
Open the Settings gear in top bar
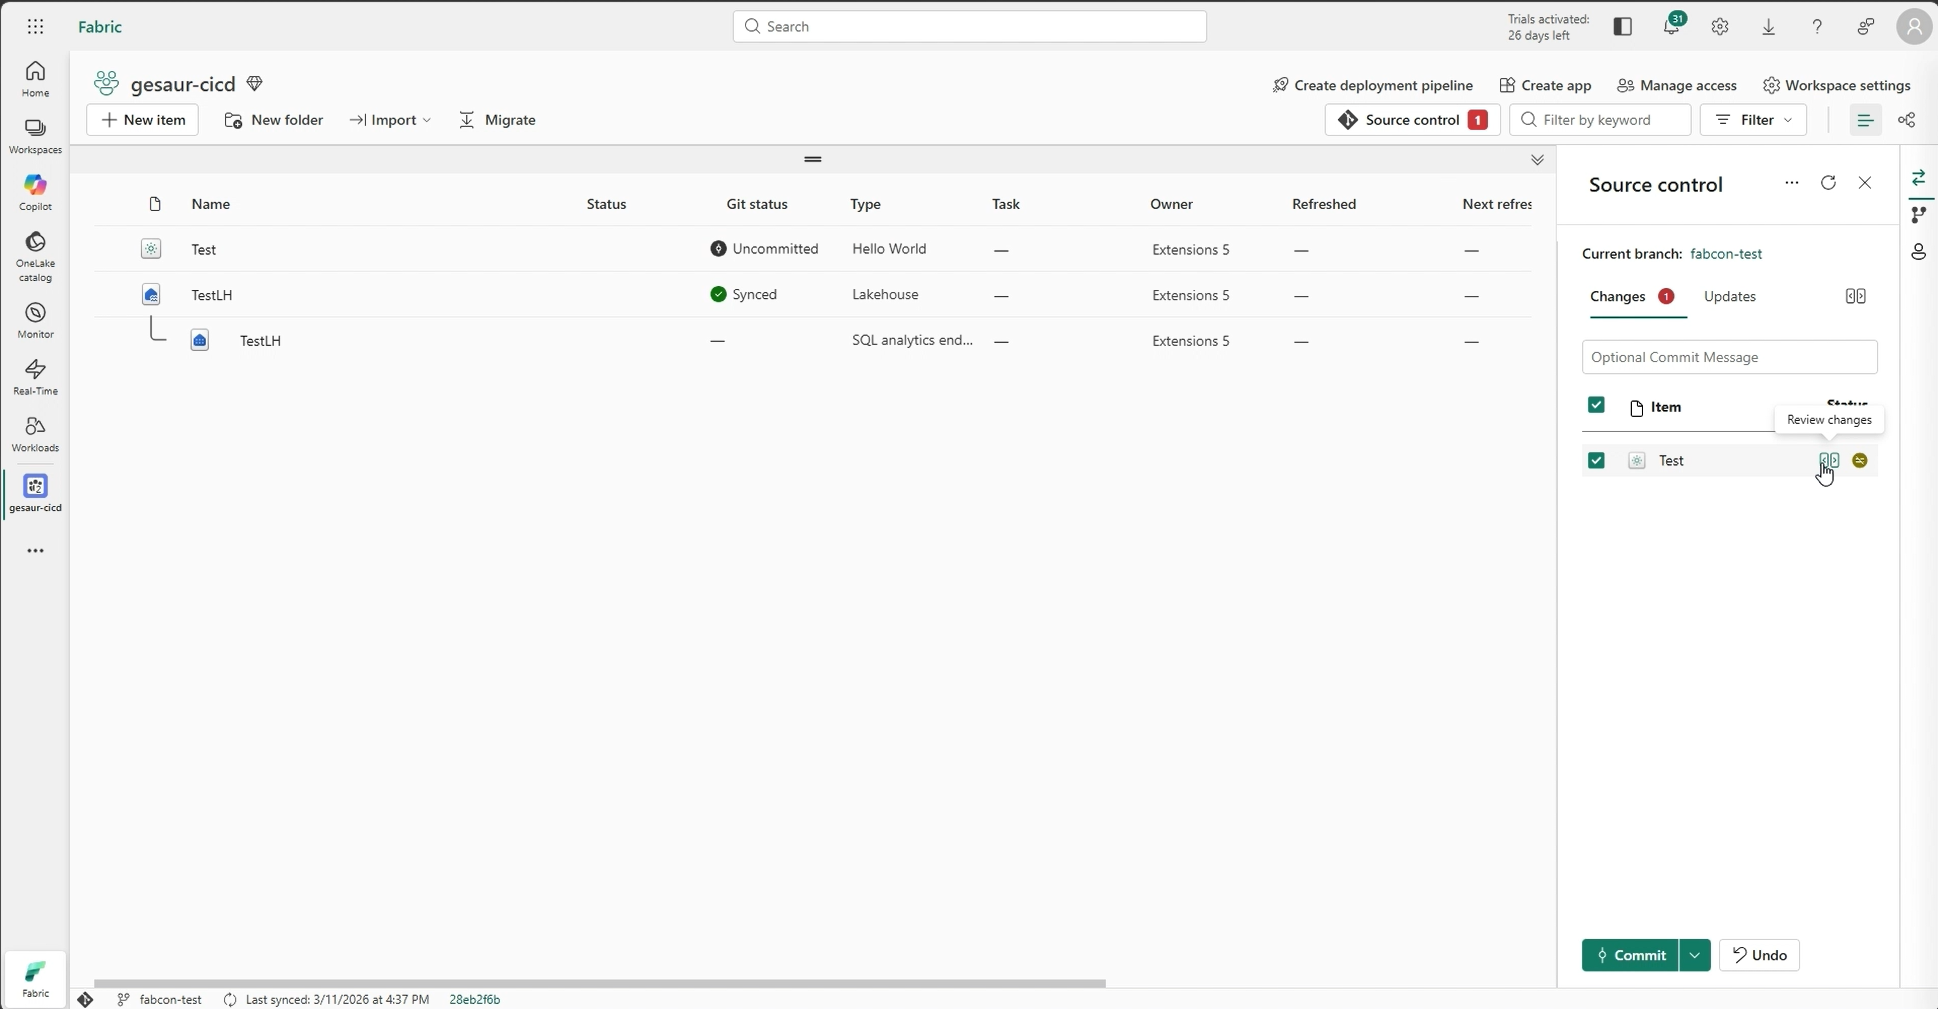tap(1721, 26)
